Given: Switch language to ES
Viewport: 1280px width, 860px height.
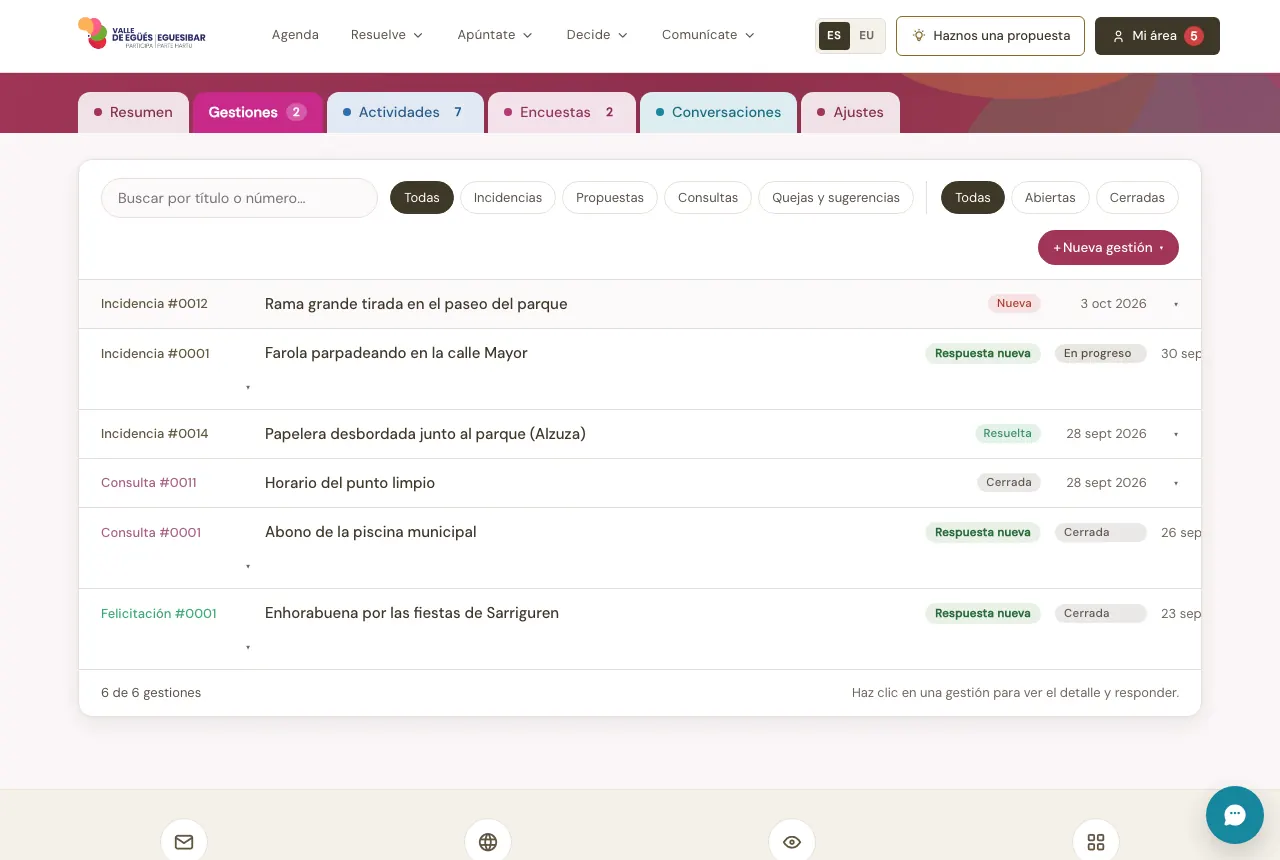Looking at the screenshot, I should click(x=834, y=36).
